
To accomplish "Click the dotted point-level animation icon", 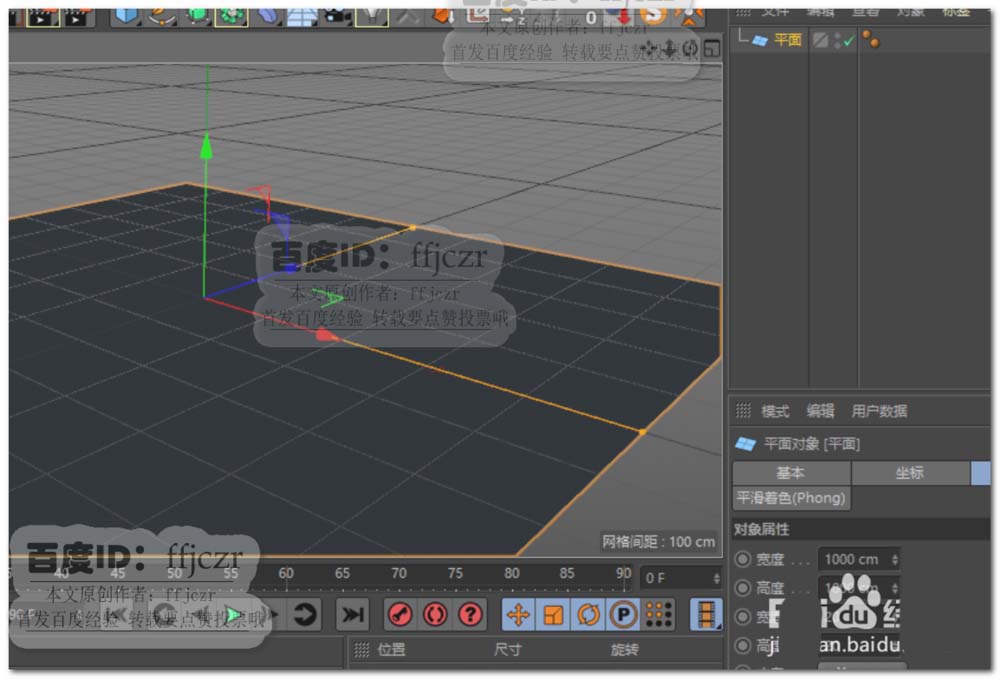I will click(x=658, y=615).
